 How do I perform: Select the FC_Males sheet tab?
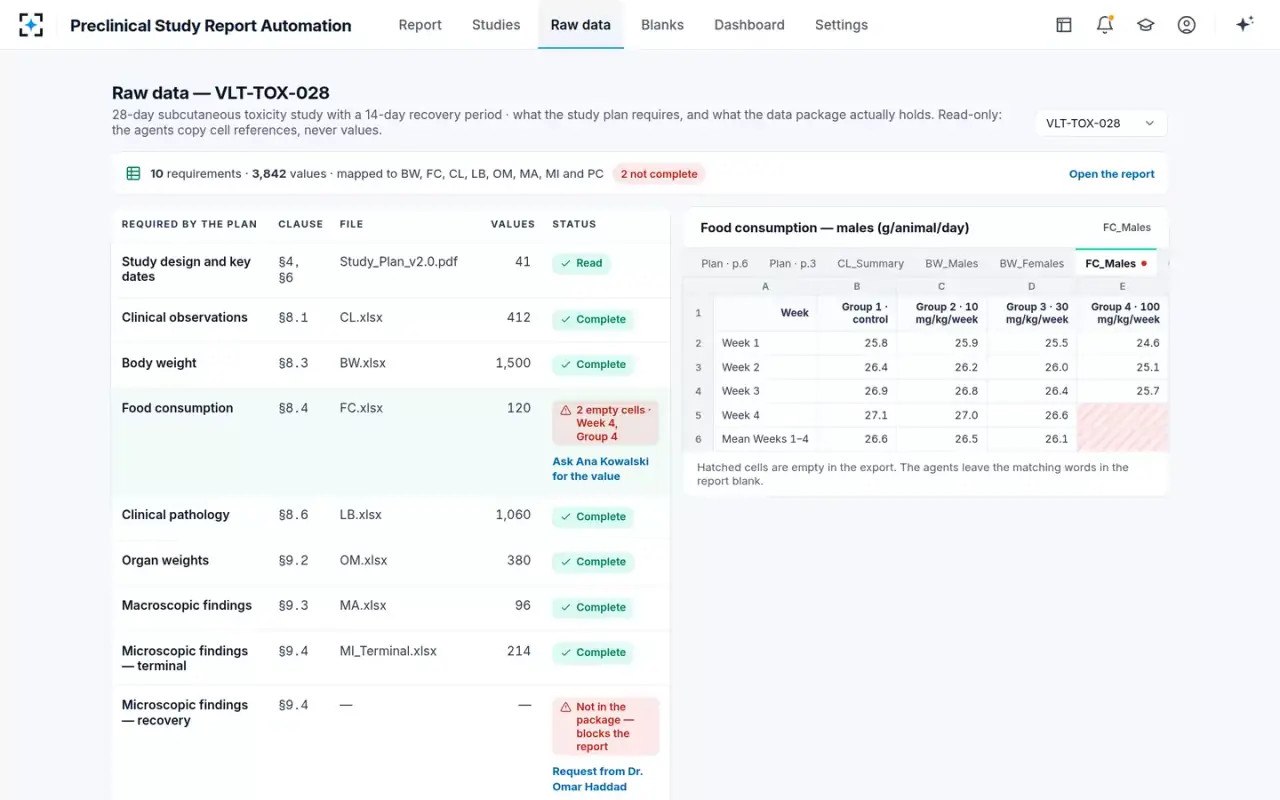point(1116,264)
